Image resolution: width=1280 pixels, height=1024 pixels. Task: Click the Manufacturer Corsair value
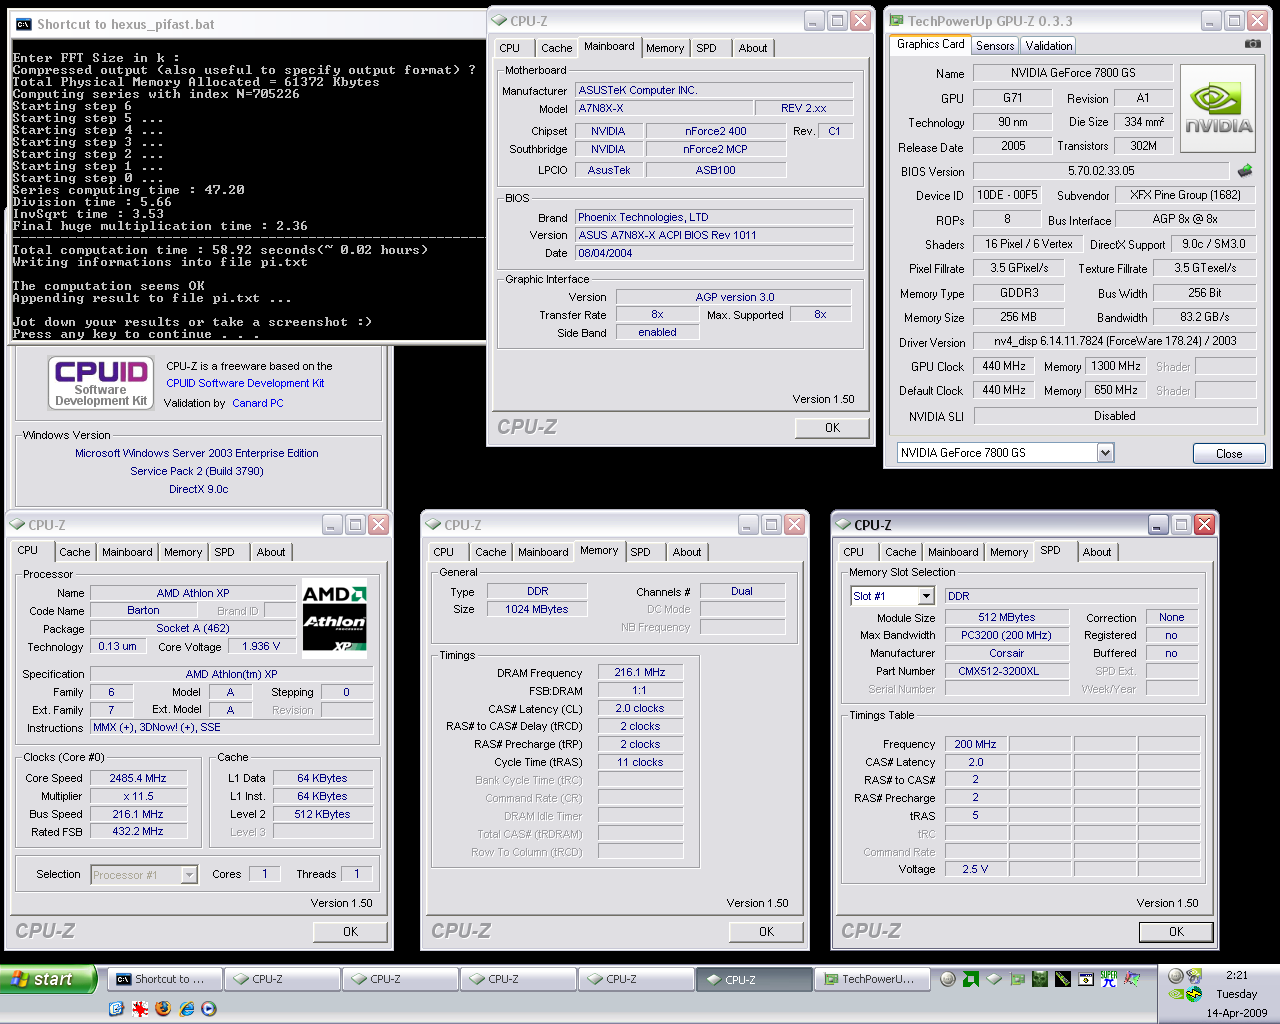click(1006, 653)
